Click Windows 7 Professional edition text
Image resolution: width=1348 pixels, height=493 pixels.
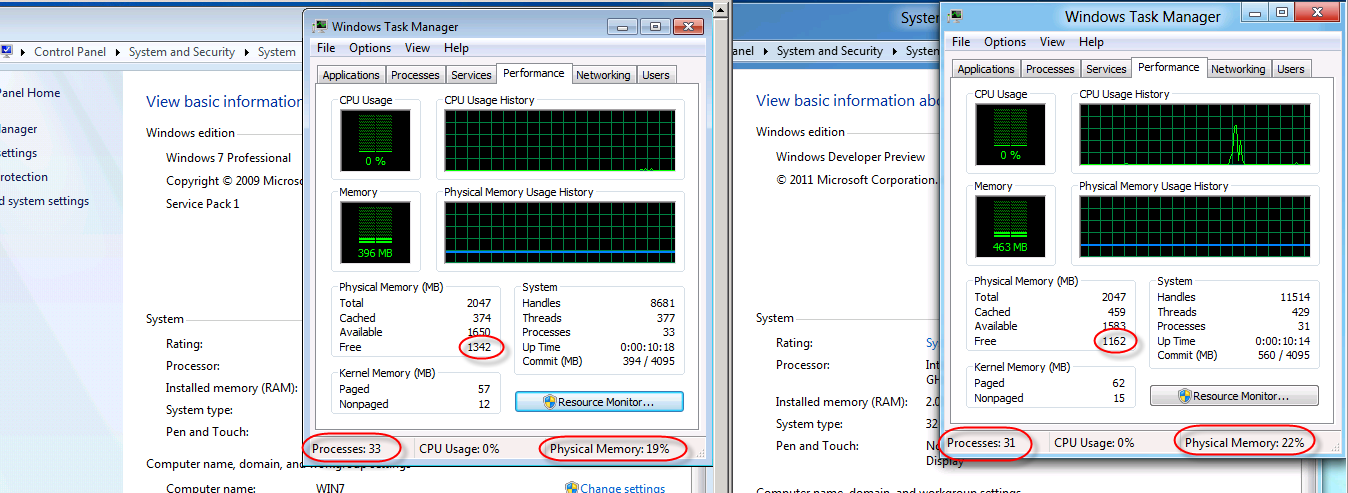pyautogui.click(x=229, y=158)
